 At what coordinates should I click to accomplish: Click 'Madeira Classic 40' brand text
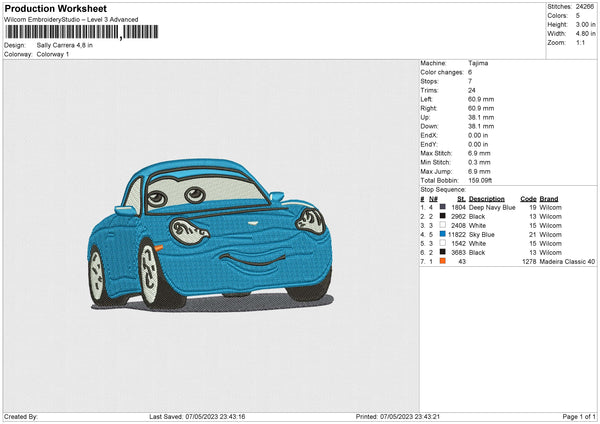point(567,261)
